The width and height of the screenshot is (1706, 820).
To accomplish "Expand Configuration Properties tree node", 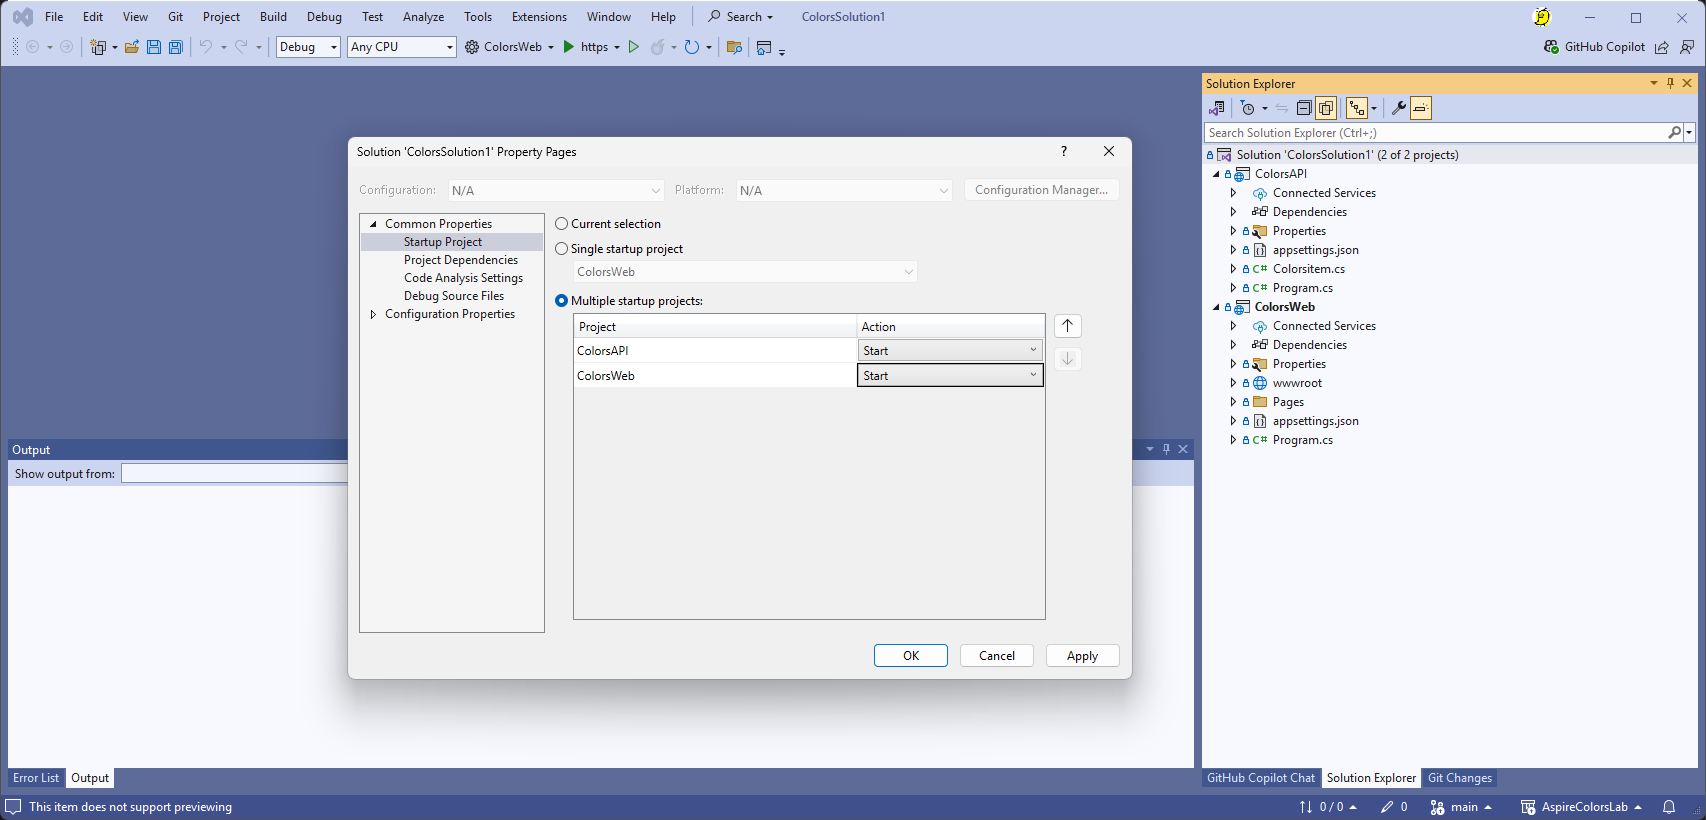I will pos(374,314).
